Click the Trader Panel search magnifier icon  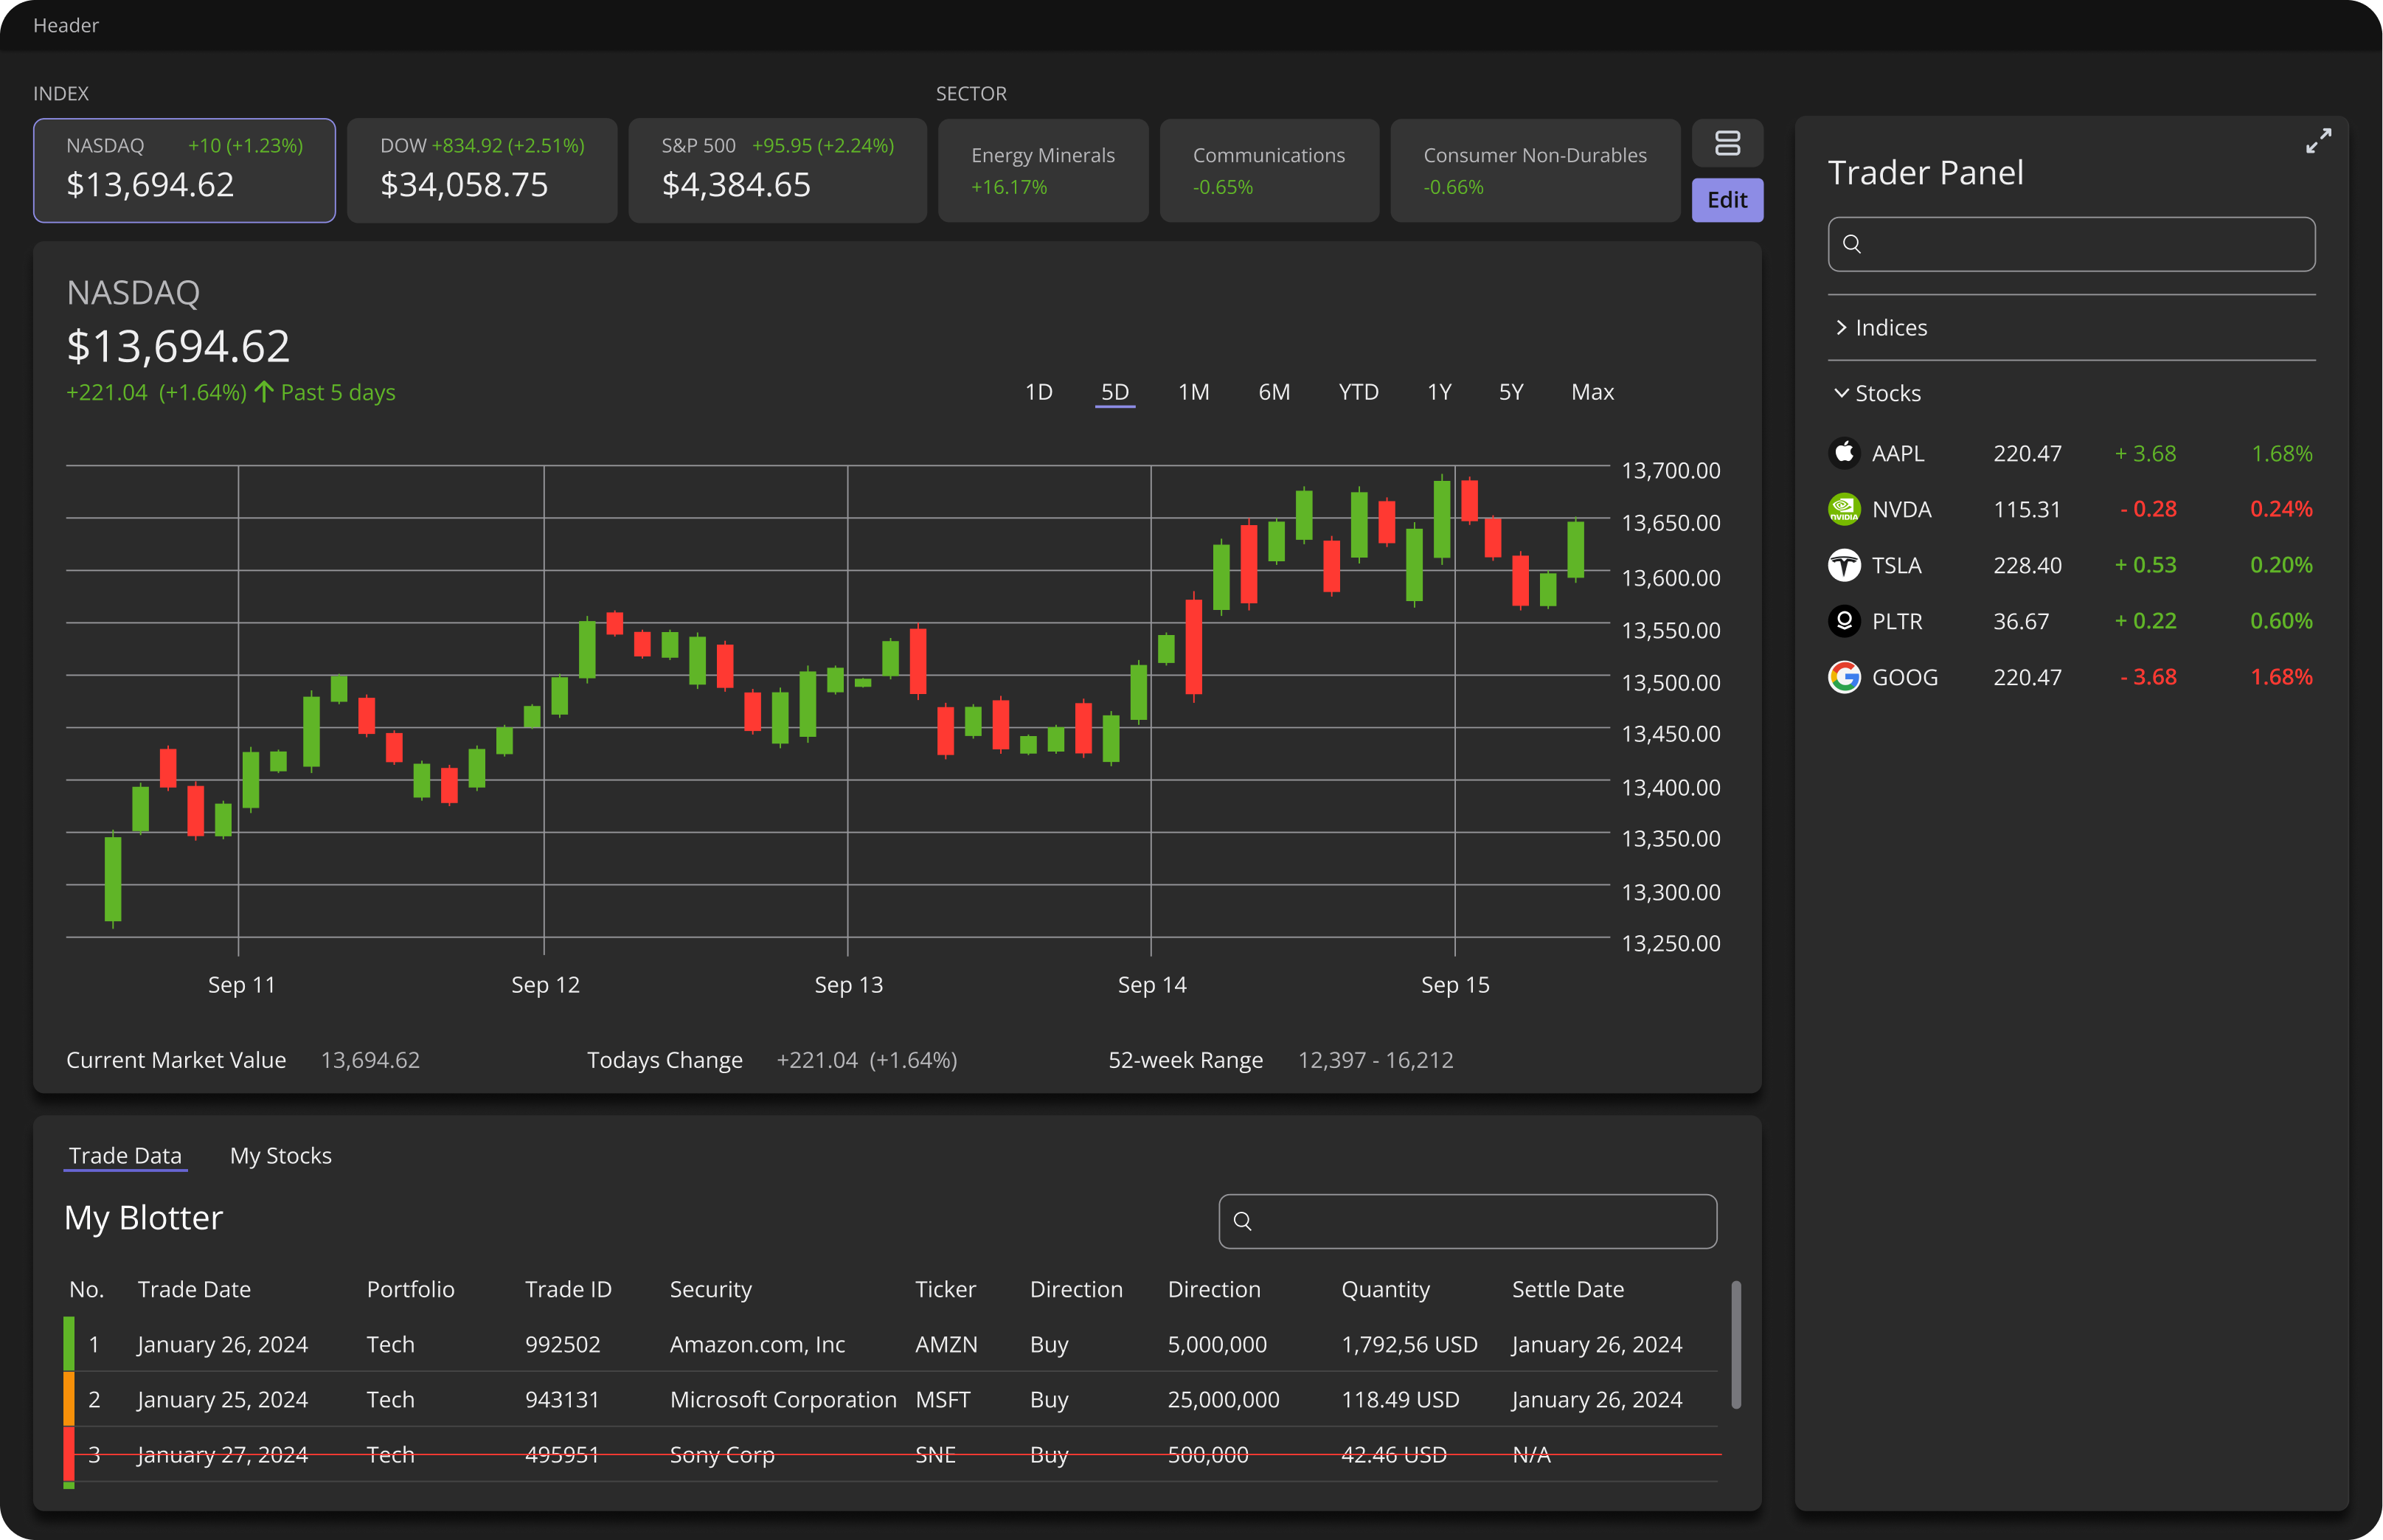point(1851,244)
